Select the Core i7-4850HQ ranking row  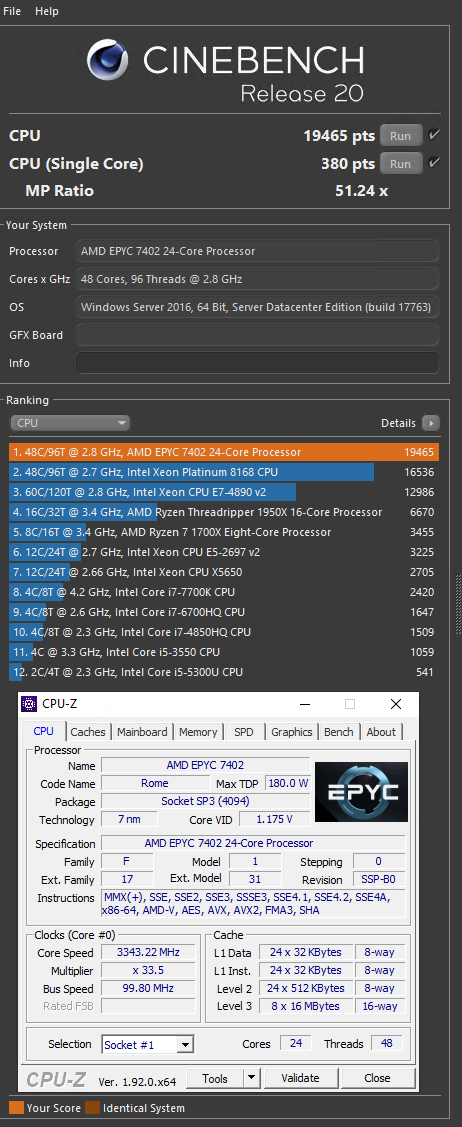tap(223, 632)
